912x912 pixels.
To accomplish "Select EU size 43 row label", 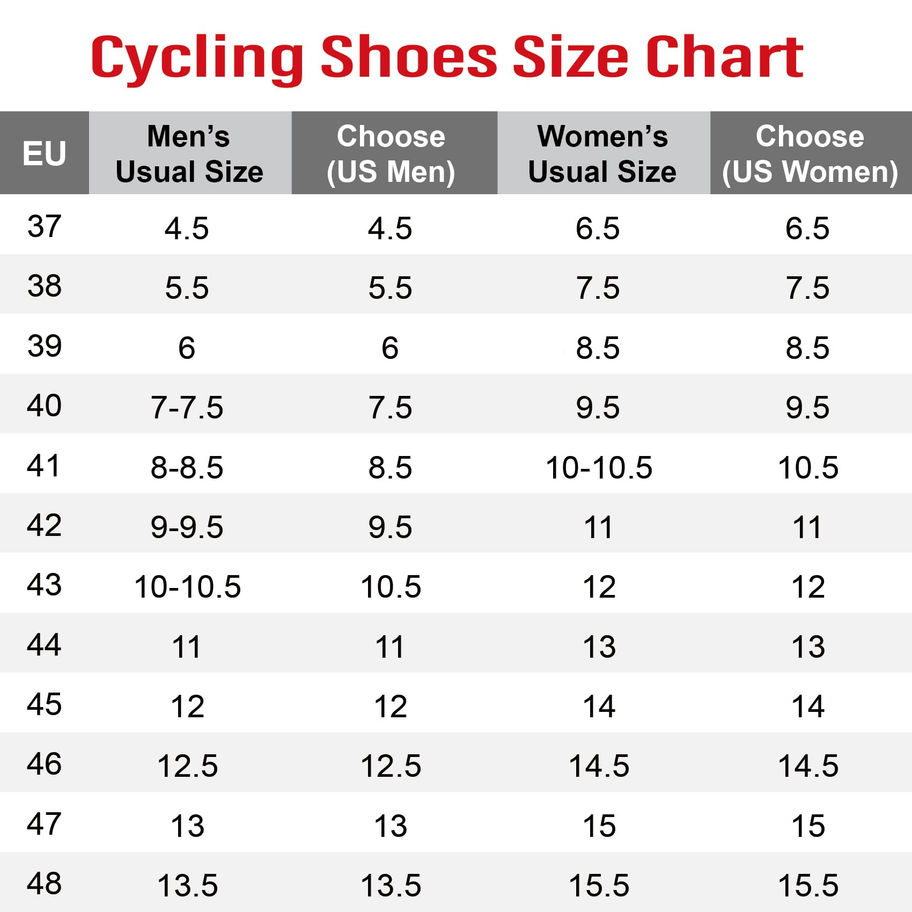I will (44, 585).
